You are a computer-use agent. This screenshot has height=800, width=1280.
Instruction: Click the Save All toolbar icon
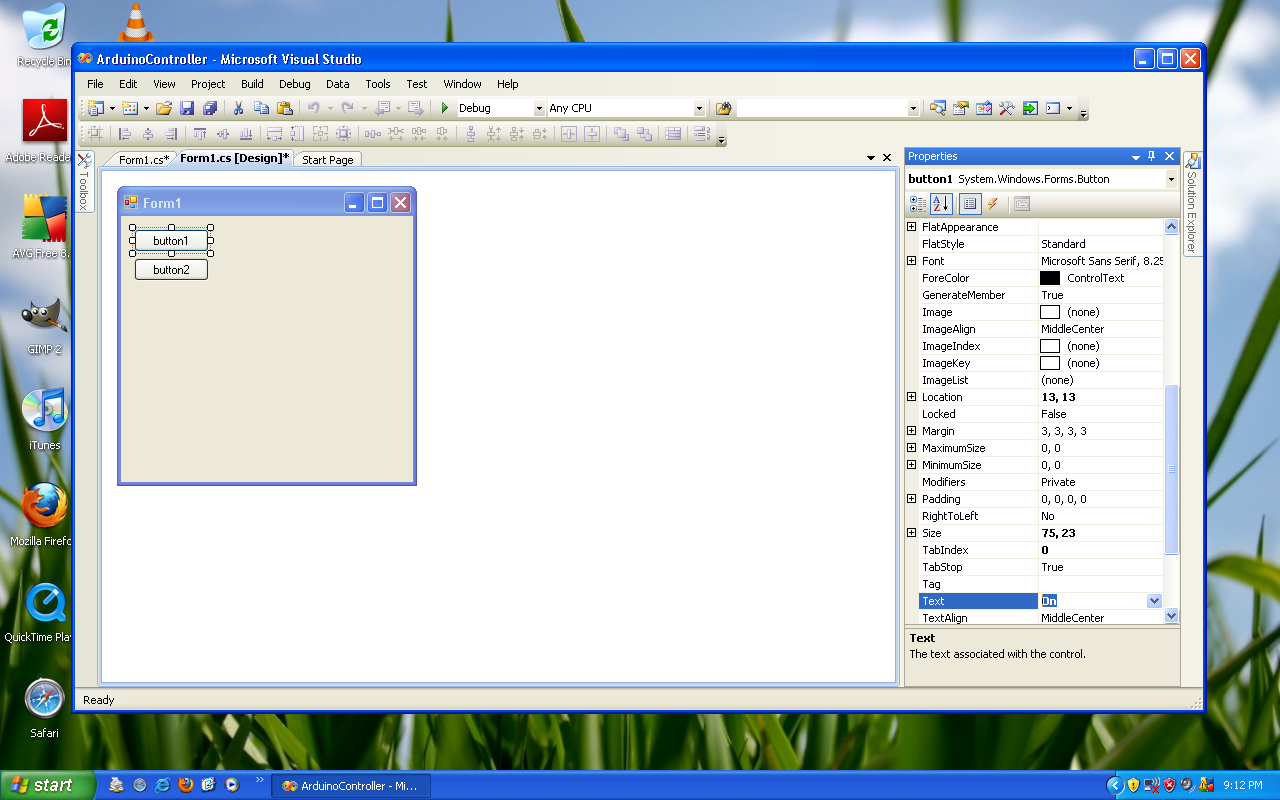[x=210, y=108]
